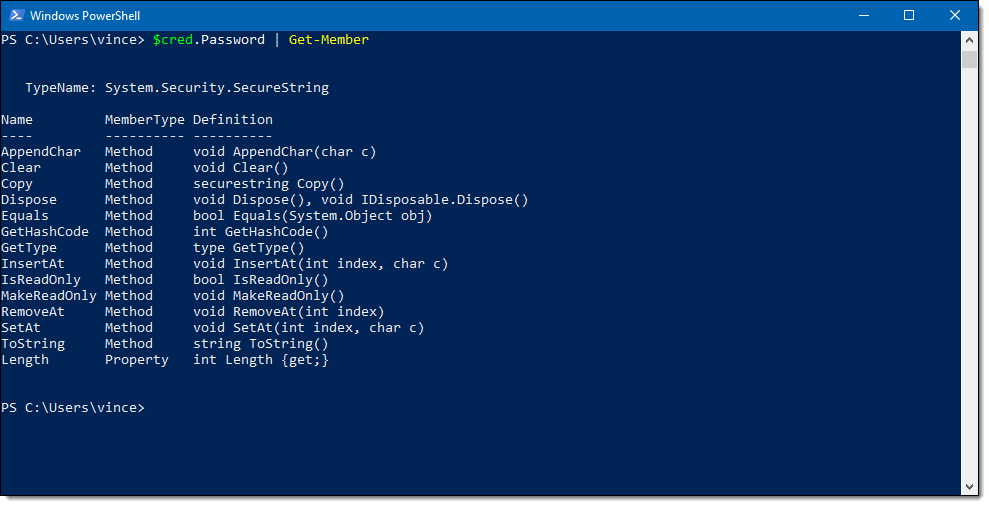Click the $cred variable in the command

[x=173, y=40]
